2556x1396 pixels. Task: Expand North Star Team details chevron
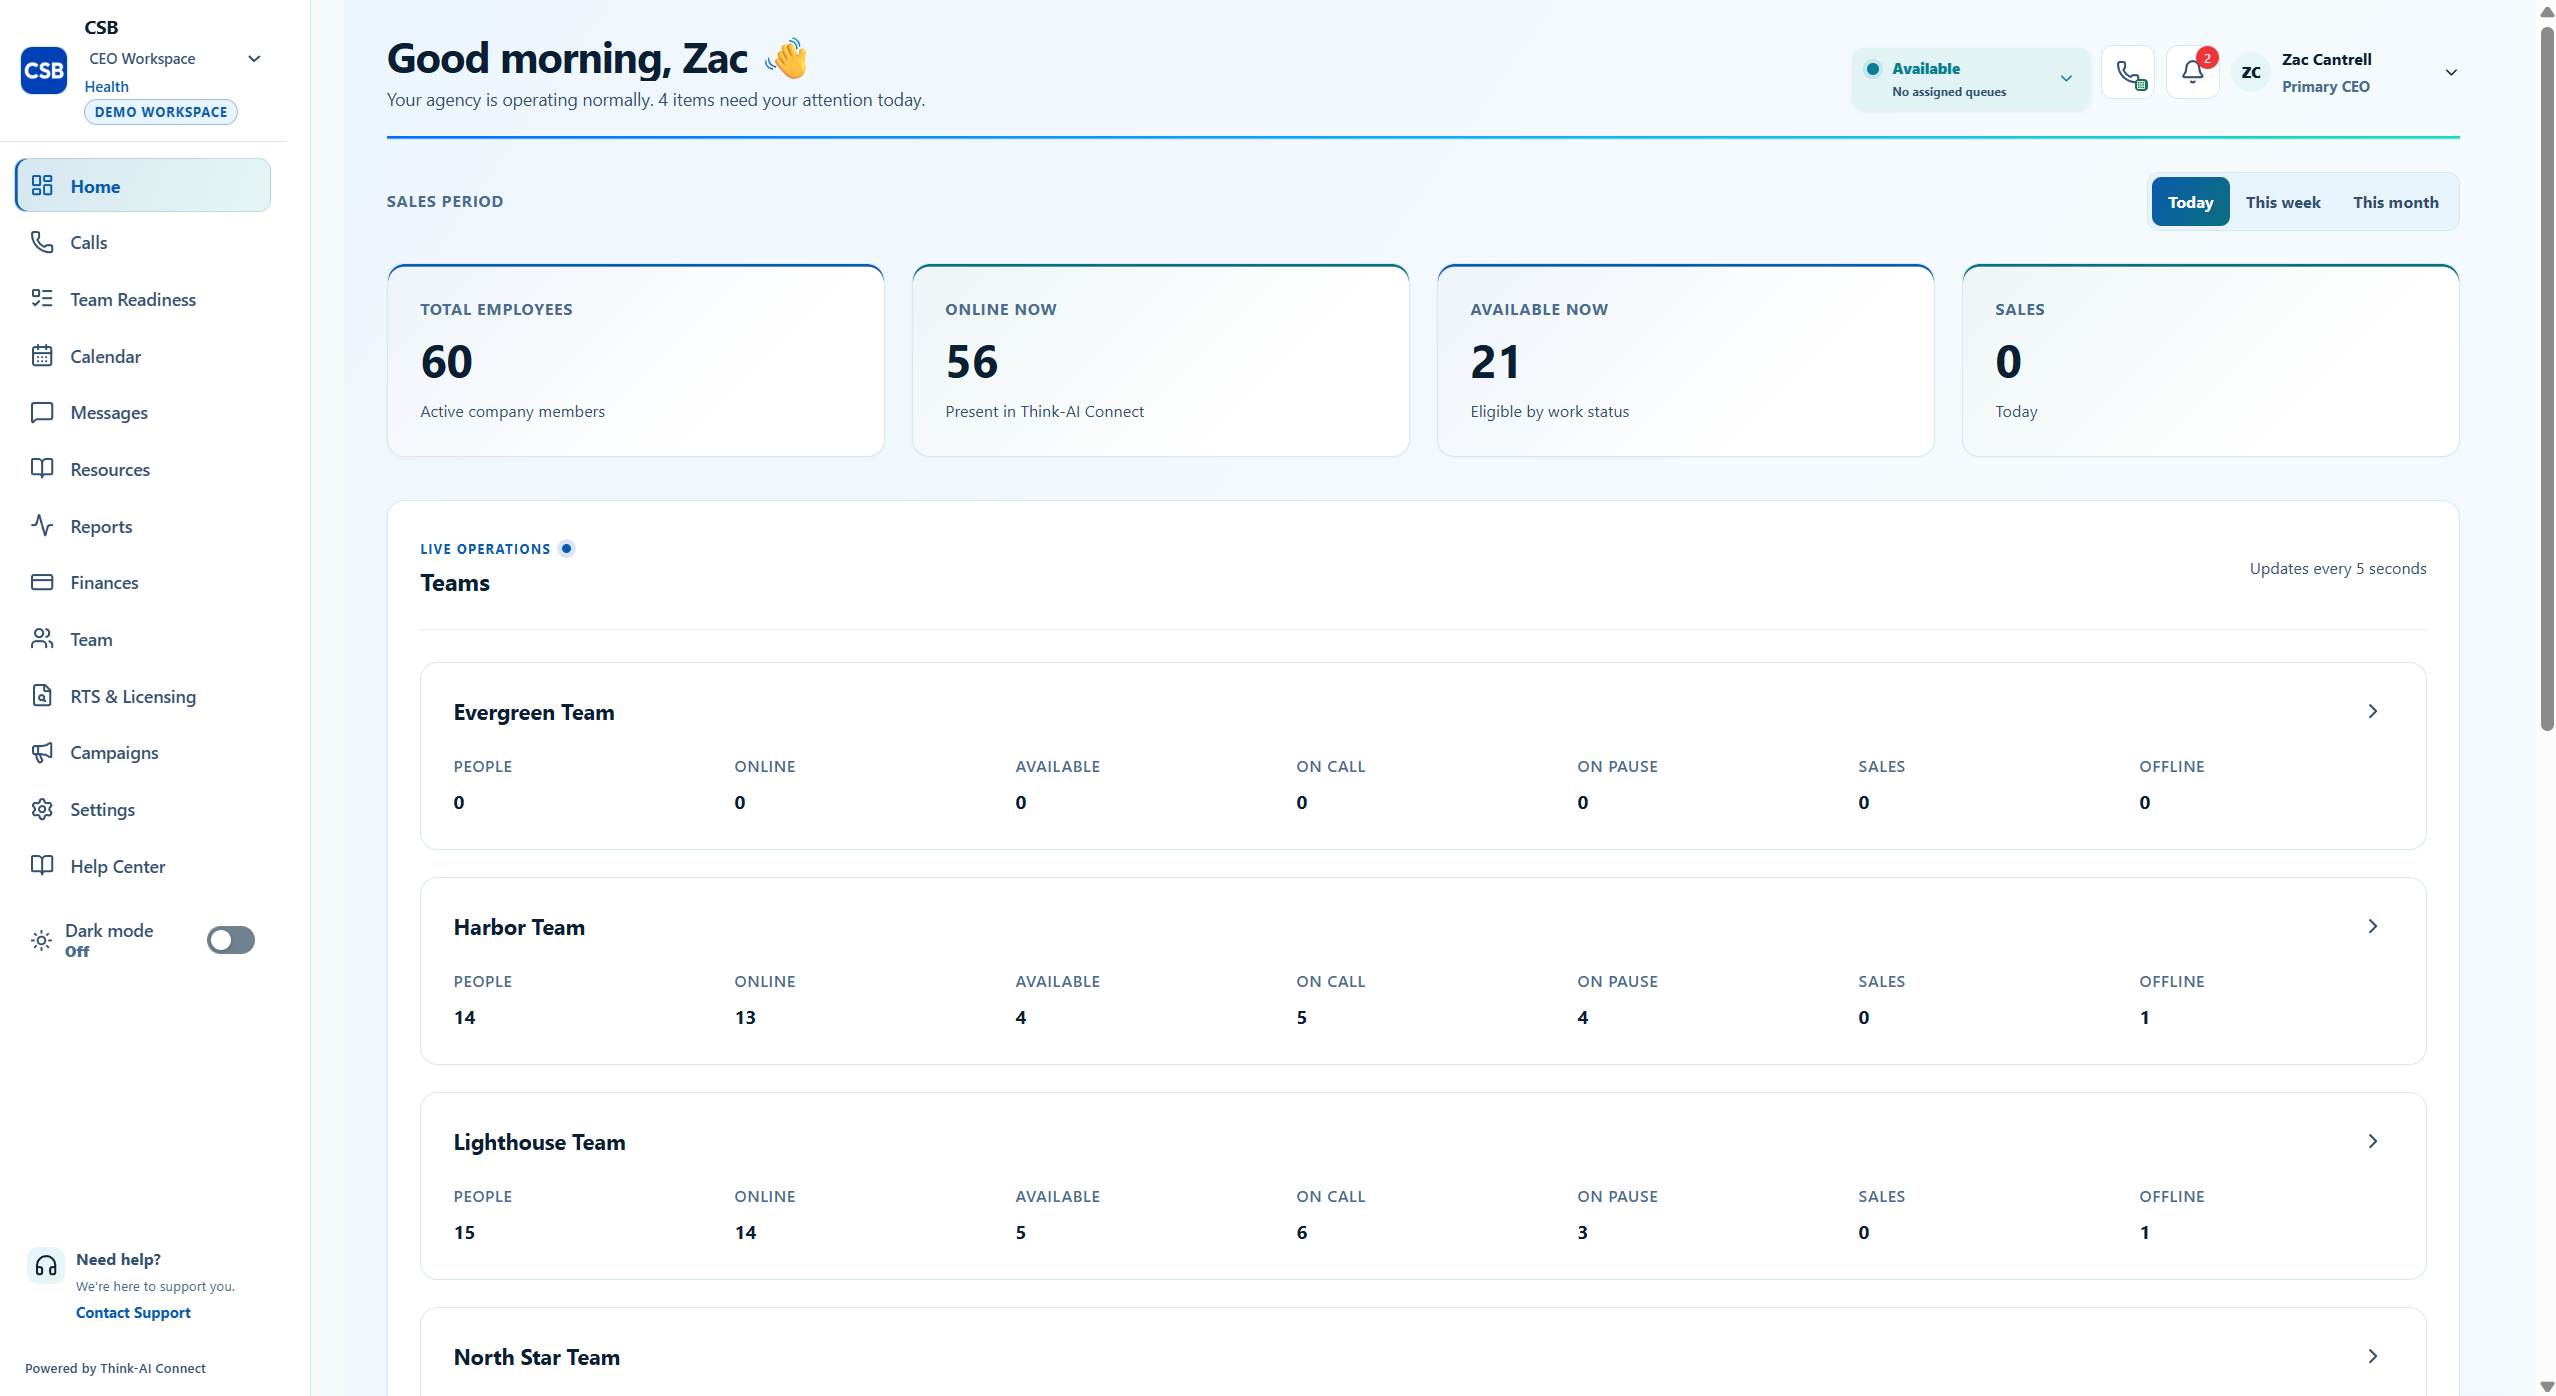point(2373,1356)
